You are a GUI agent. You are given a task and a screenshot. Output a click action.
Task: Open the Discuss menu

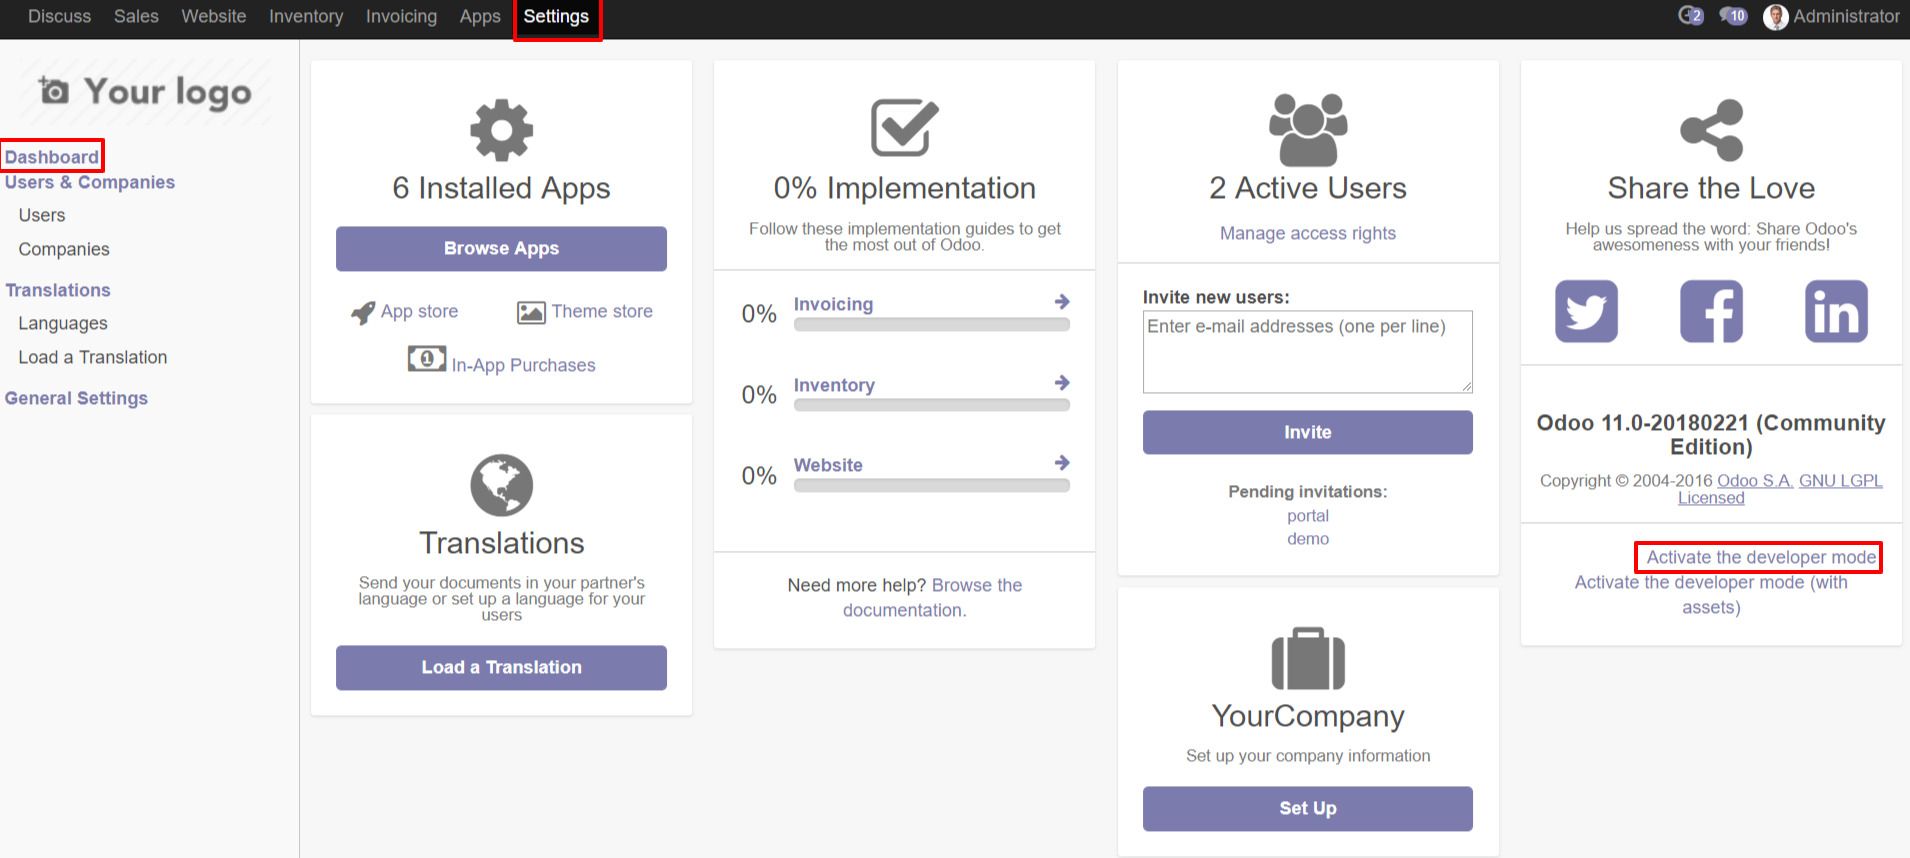tap(59, 17)
